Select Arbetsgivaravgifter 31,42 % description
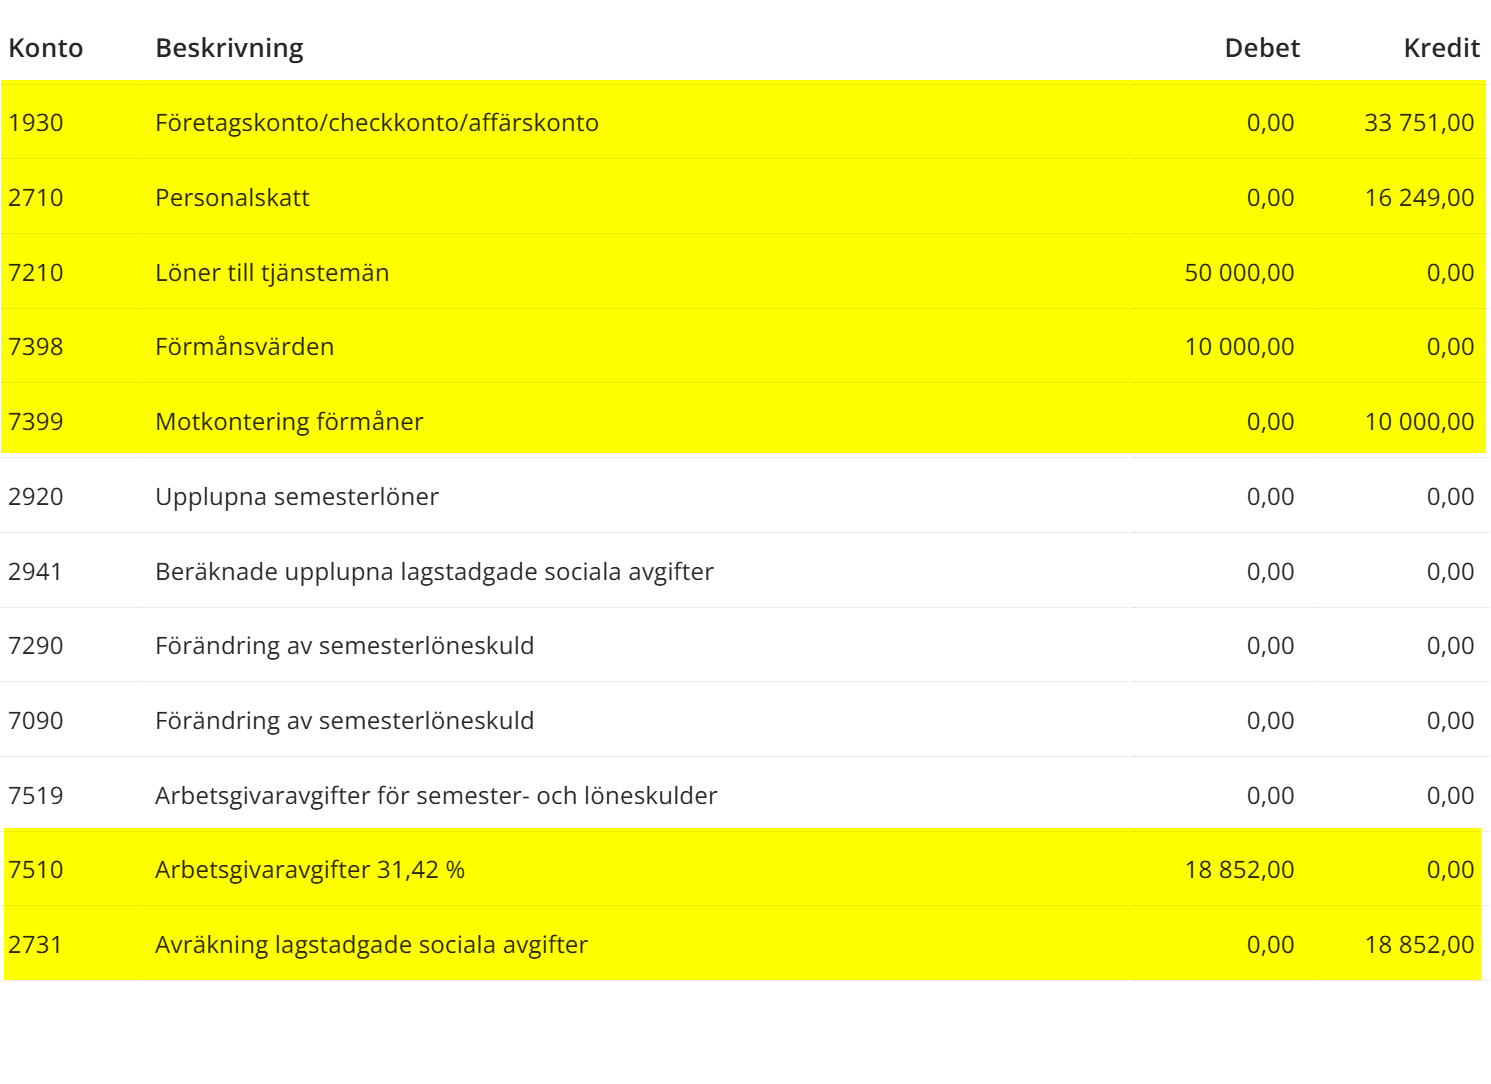Viewport: 1491px width, 1084px height. 310,870
